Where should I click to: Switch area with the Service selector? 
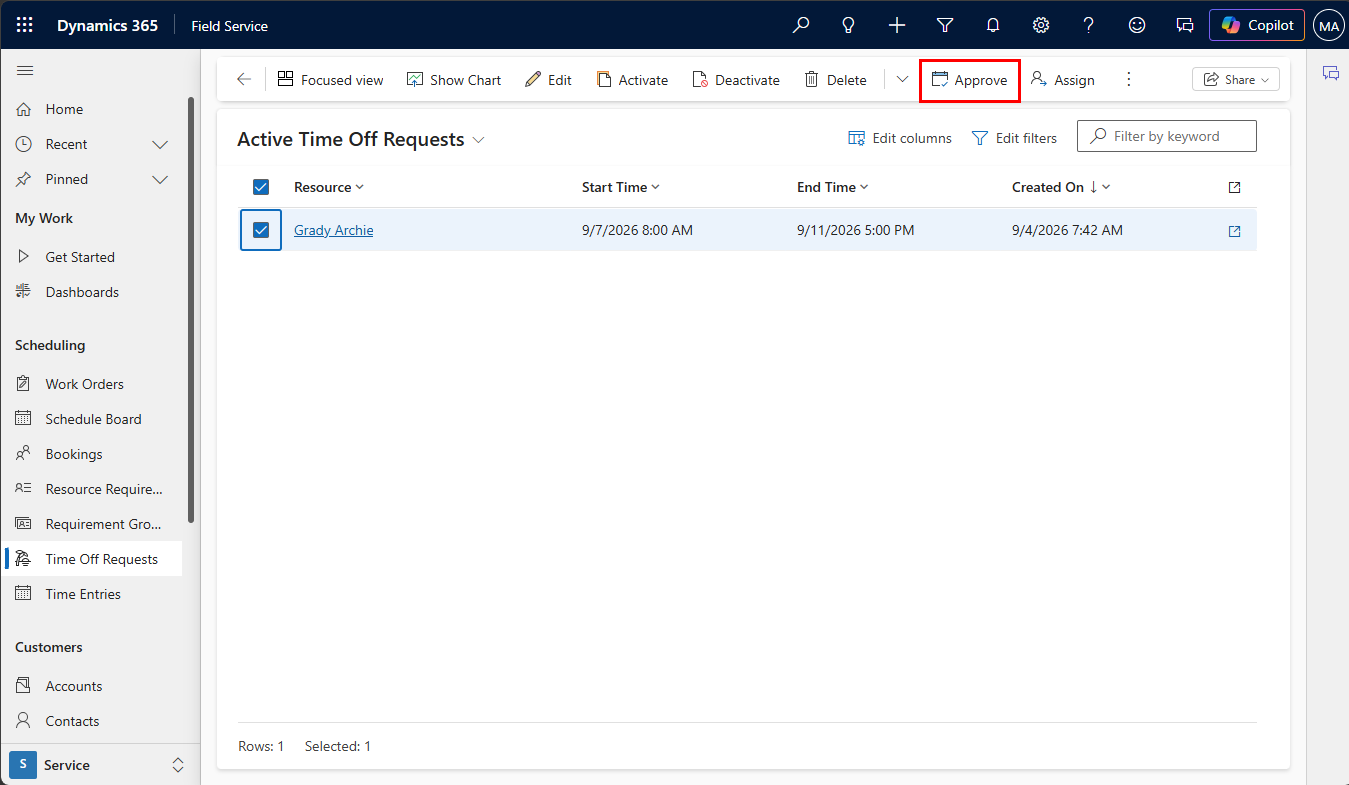point(98,765)
